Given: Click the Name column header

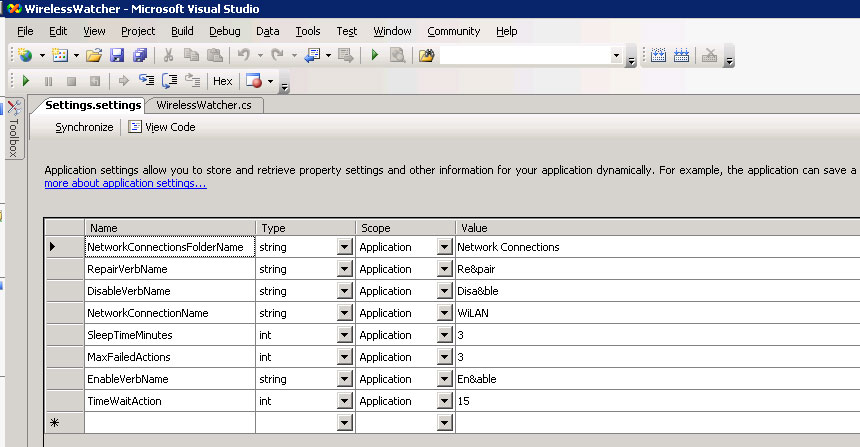Looking at the screenshot, I should [170, 228].
